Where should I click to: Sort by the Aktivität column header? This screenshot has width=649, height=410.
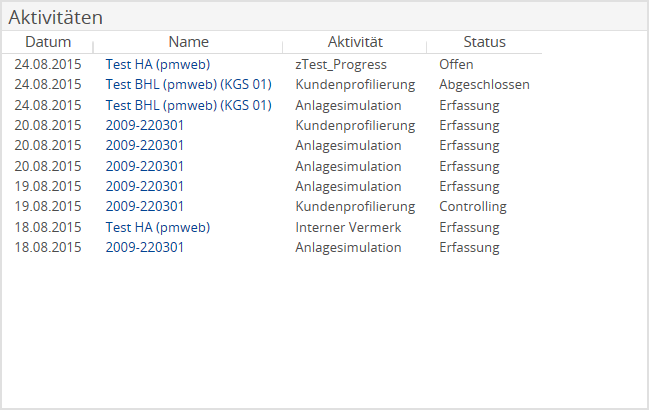[355, 42]
